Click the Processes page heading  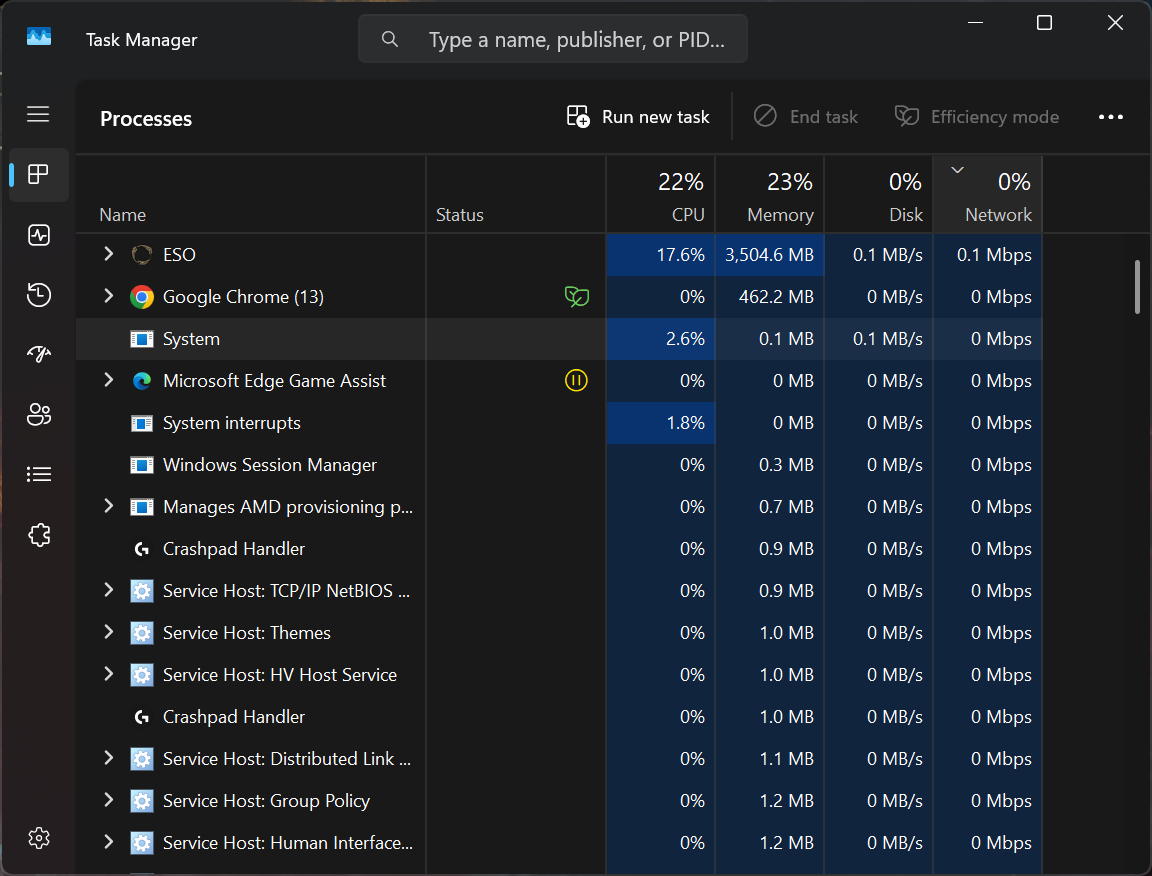pos(145,118)
